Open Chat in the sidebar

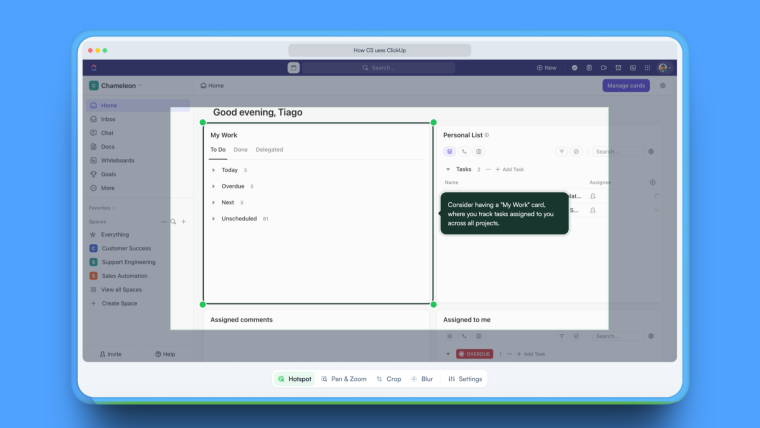coord(107,133)
